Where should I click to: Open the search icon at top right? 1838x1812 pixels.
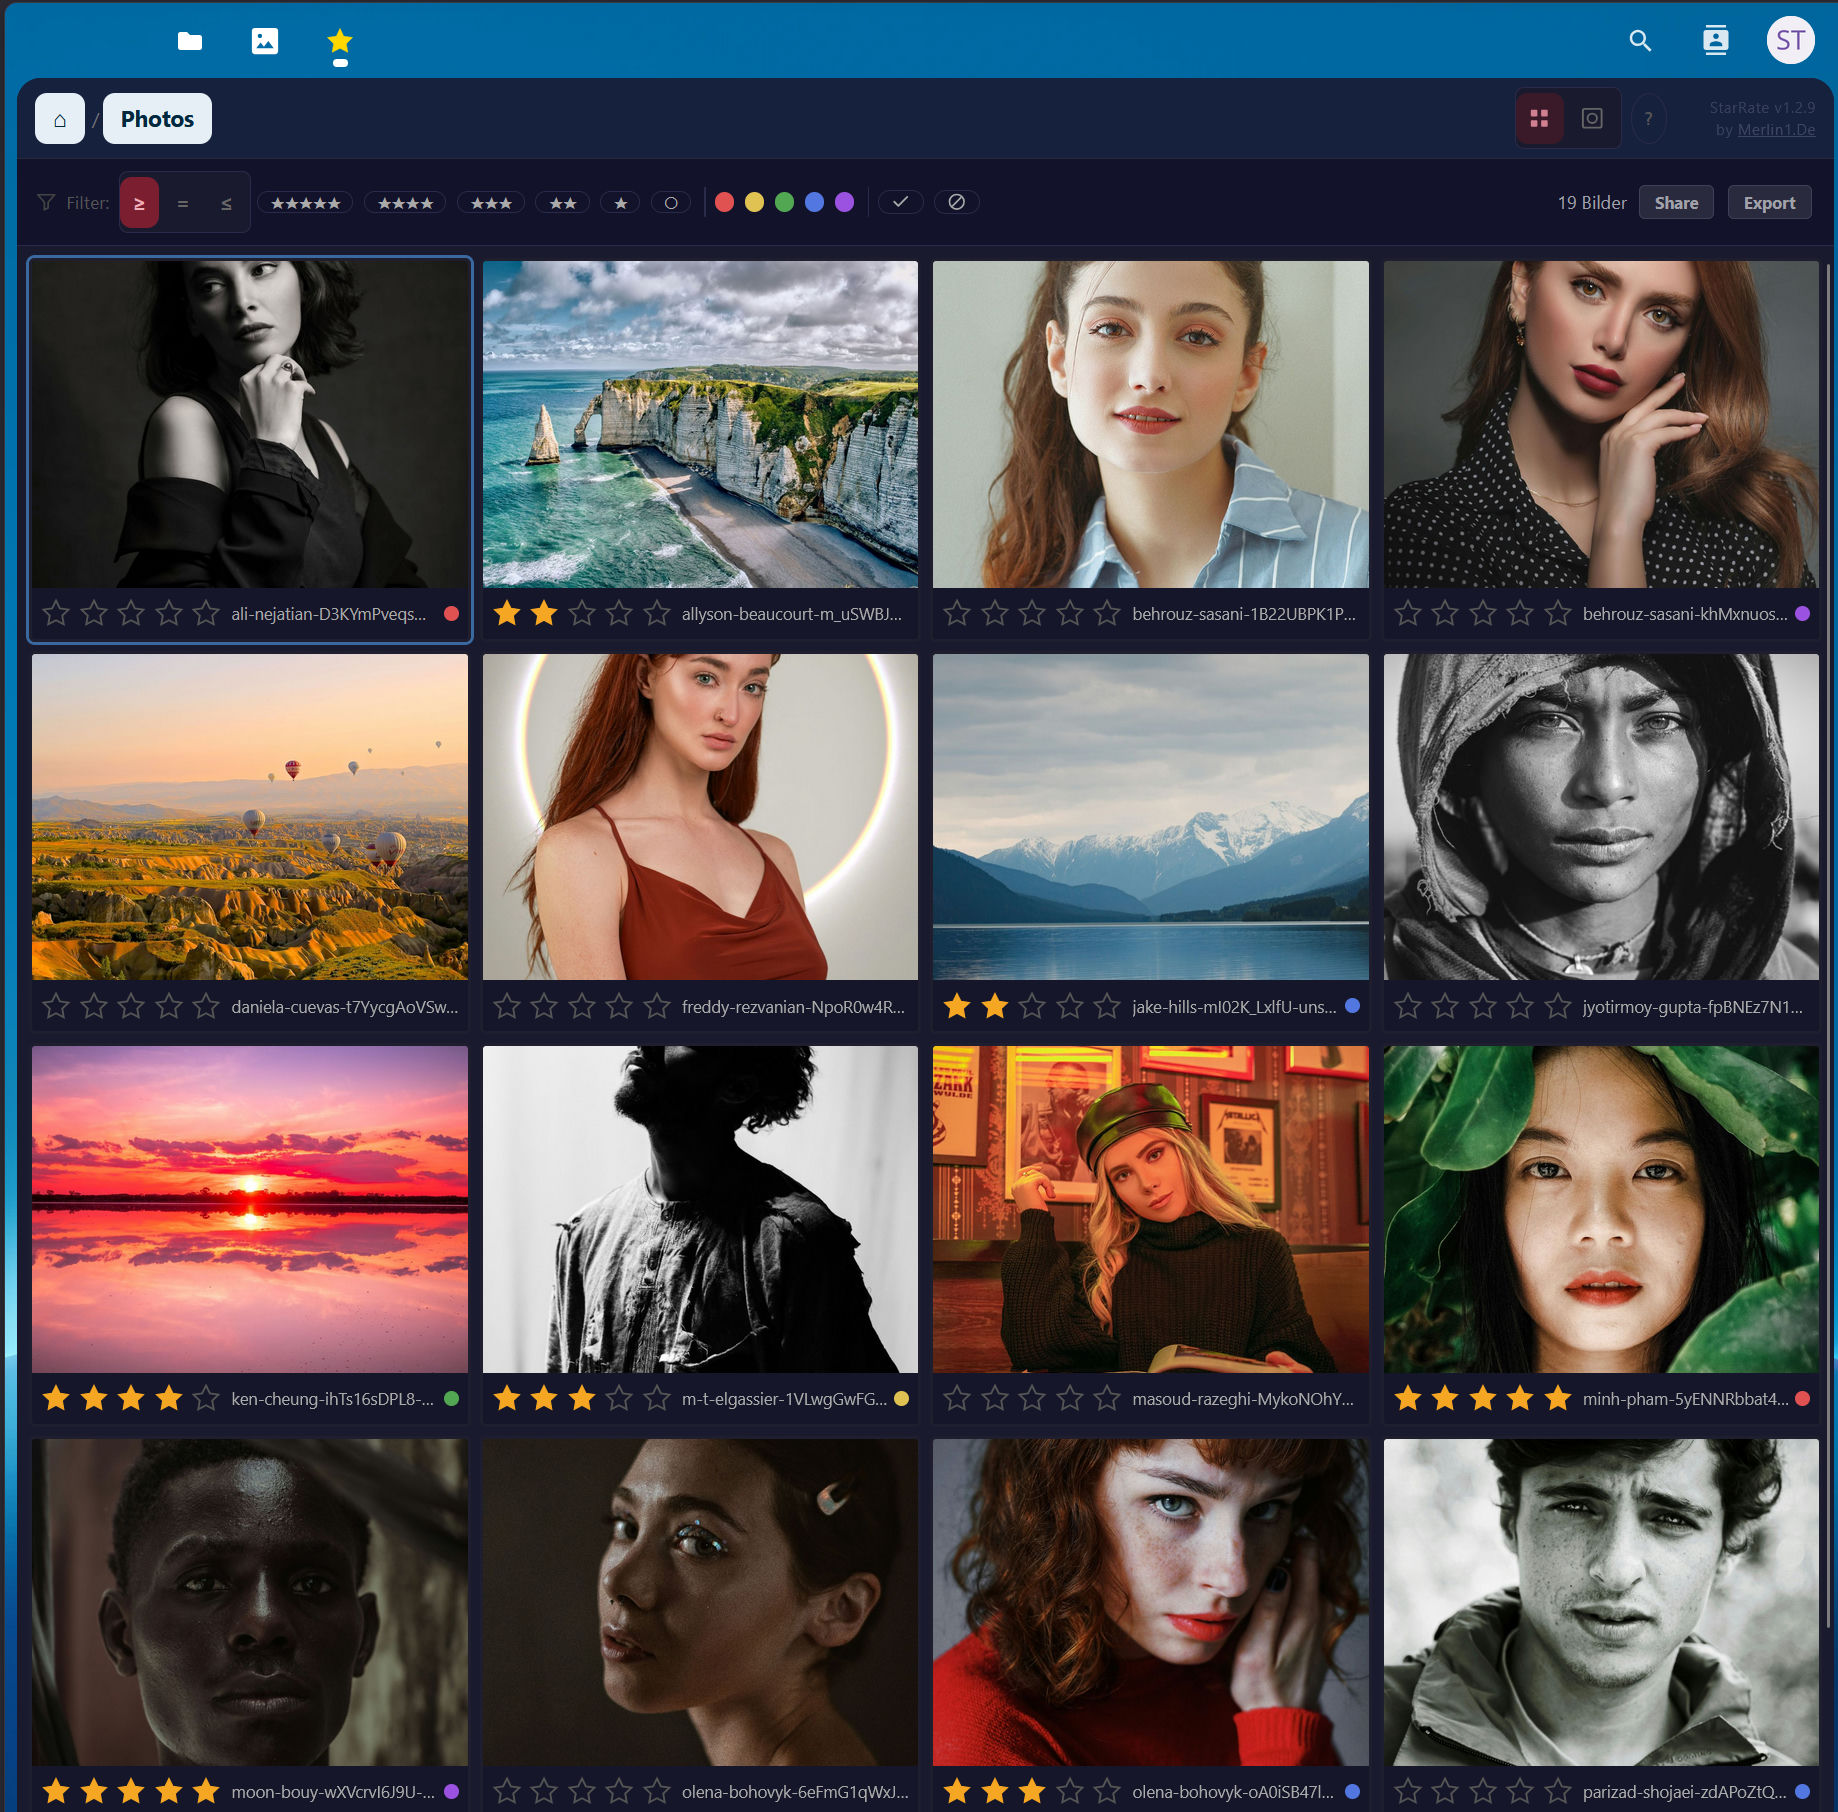tap(1641, 41)
